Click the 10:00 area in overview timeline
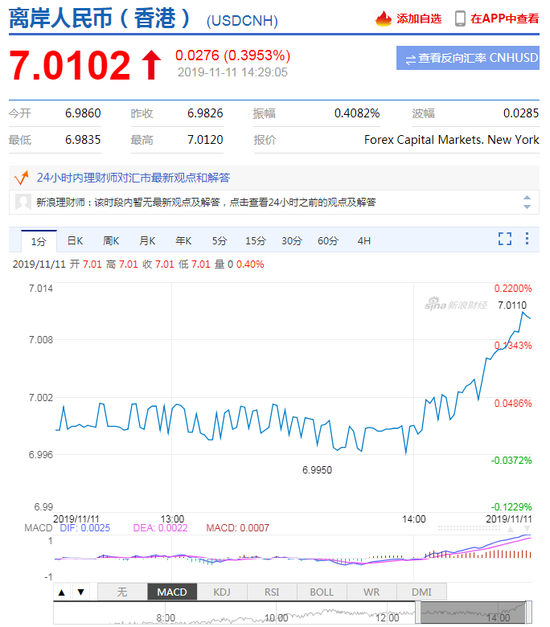The height and width of the screenshot is (627, 550). coord(276,618)
